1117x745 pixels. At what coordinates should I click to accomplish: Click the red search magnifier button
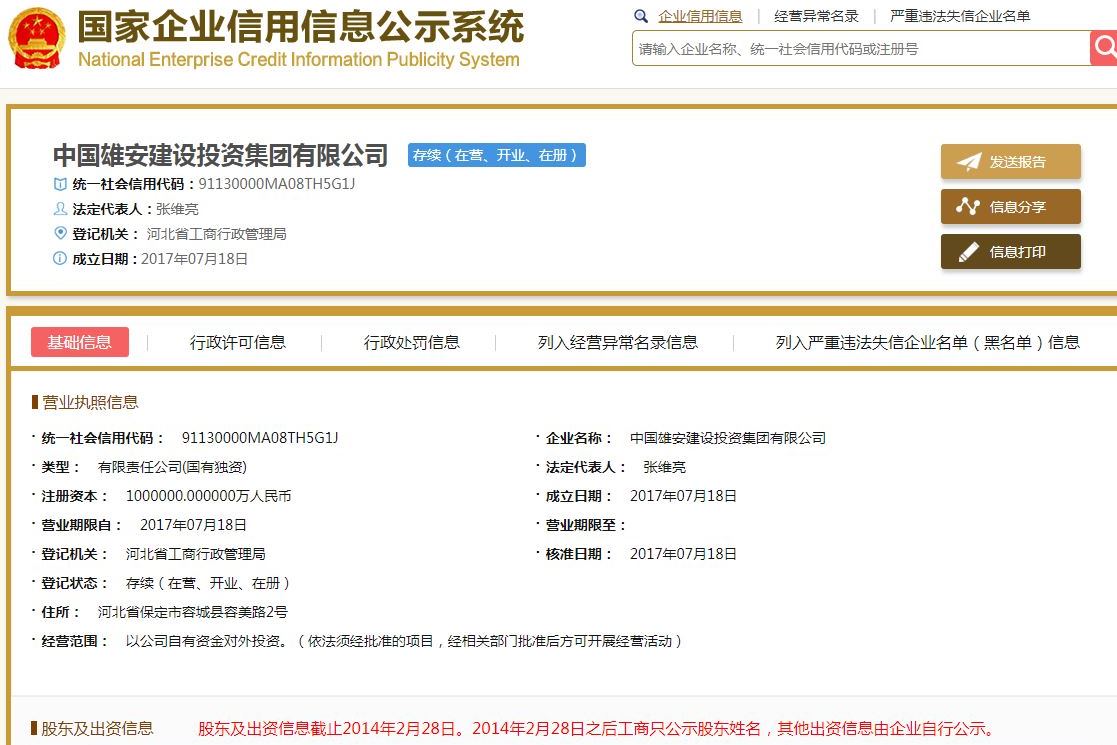[1104, 47]
